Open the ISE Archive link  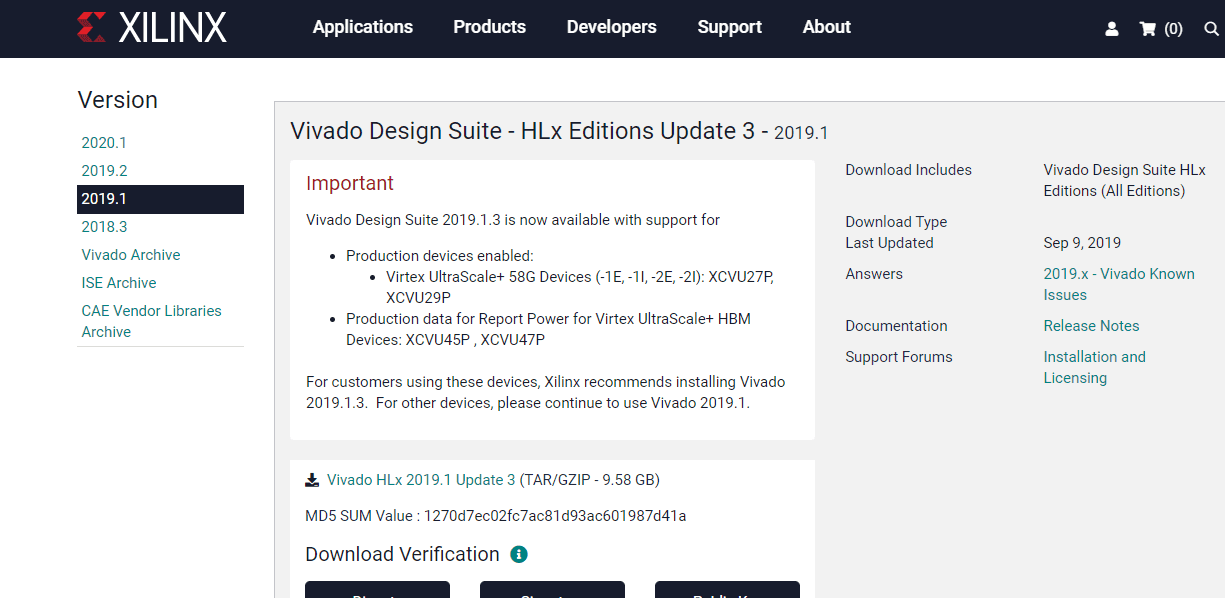[x=119, y=283]
